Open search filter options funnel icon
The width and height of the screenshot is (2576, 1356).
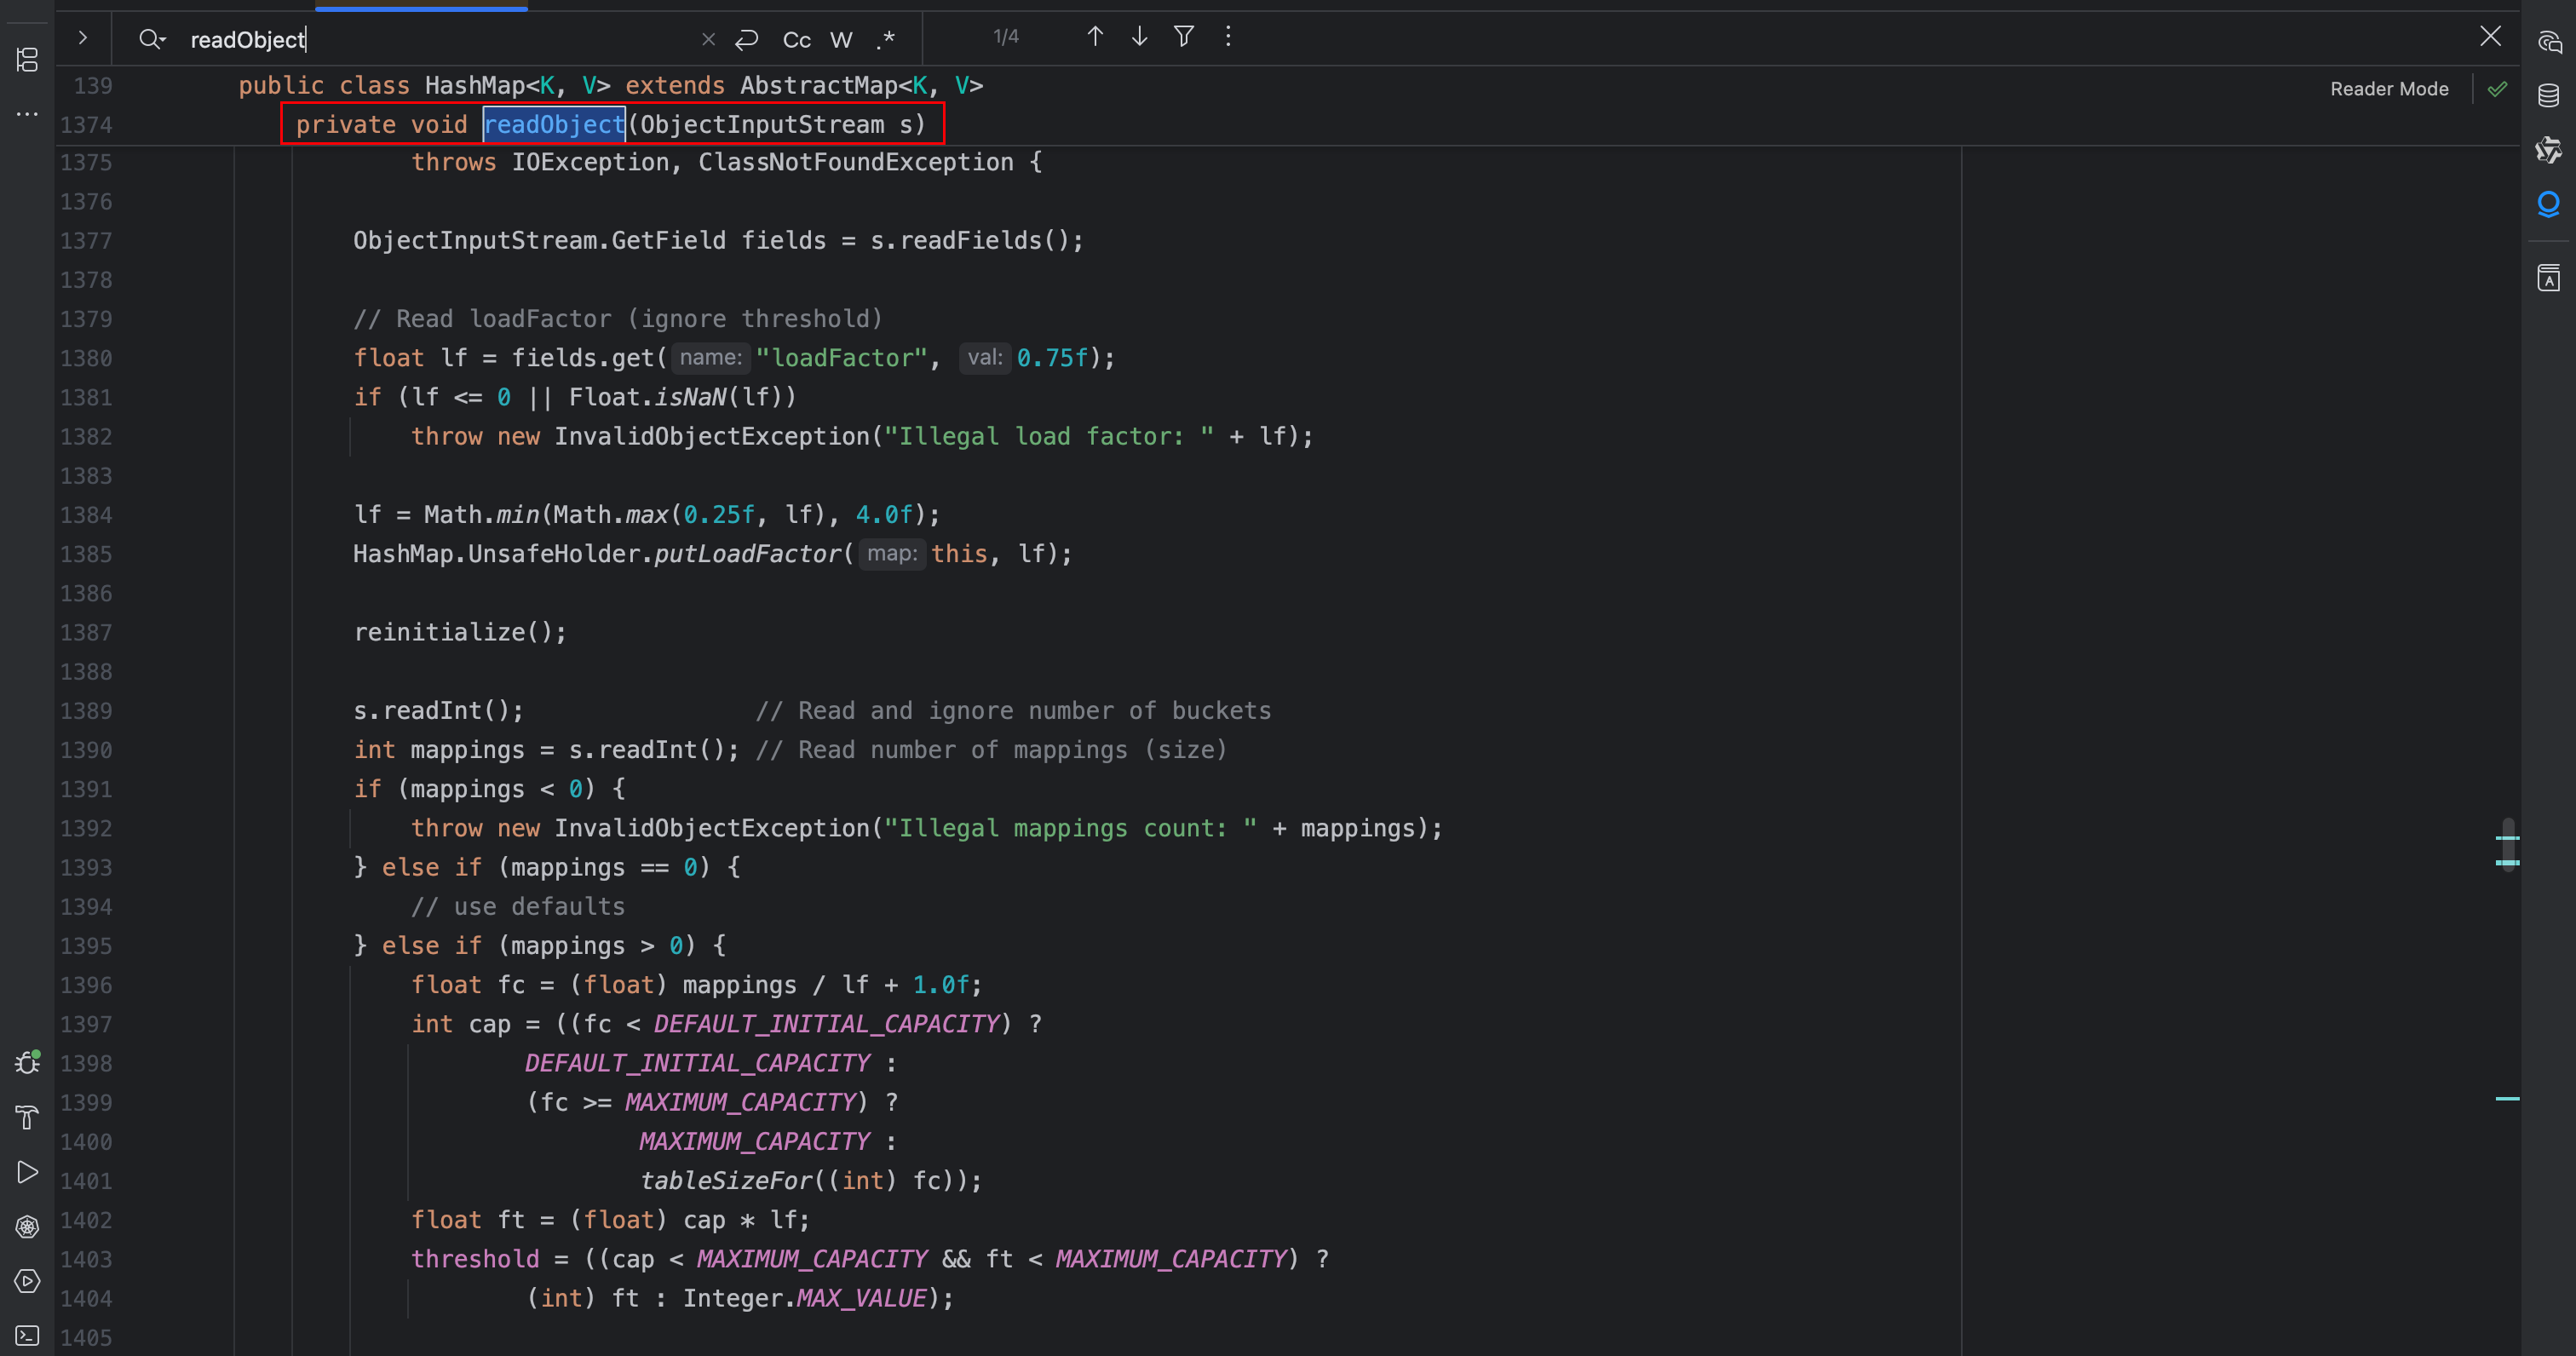point(1184,37)
